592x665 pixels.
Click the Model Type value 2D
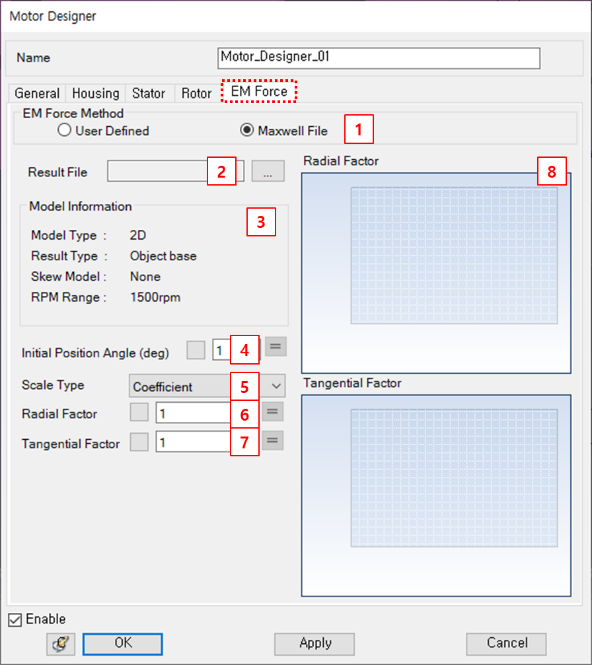(x=138, y=235)
